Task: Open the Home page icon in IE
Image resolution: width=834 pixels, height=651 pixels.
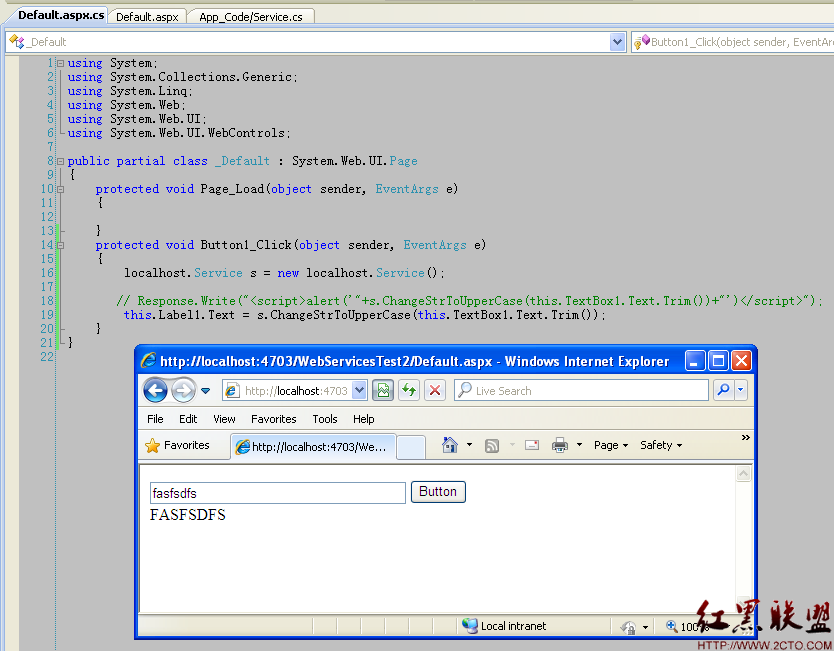Action: coord(450,445)
